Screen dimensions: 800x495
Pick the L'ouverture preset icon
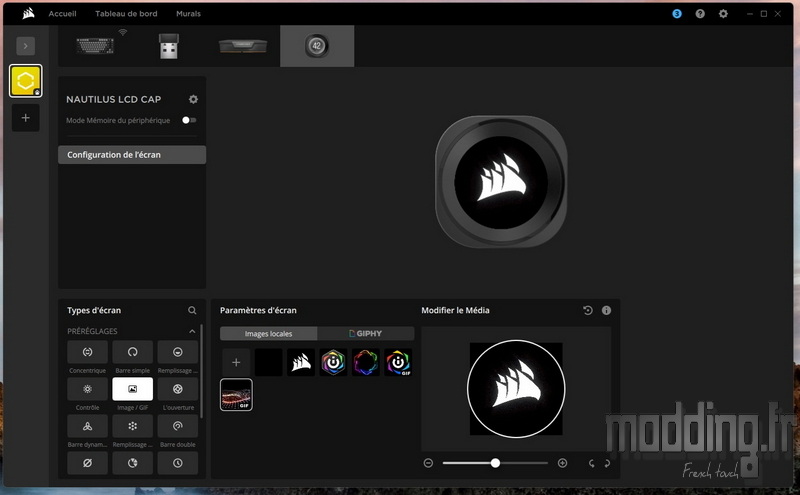pos(178,389)
